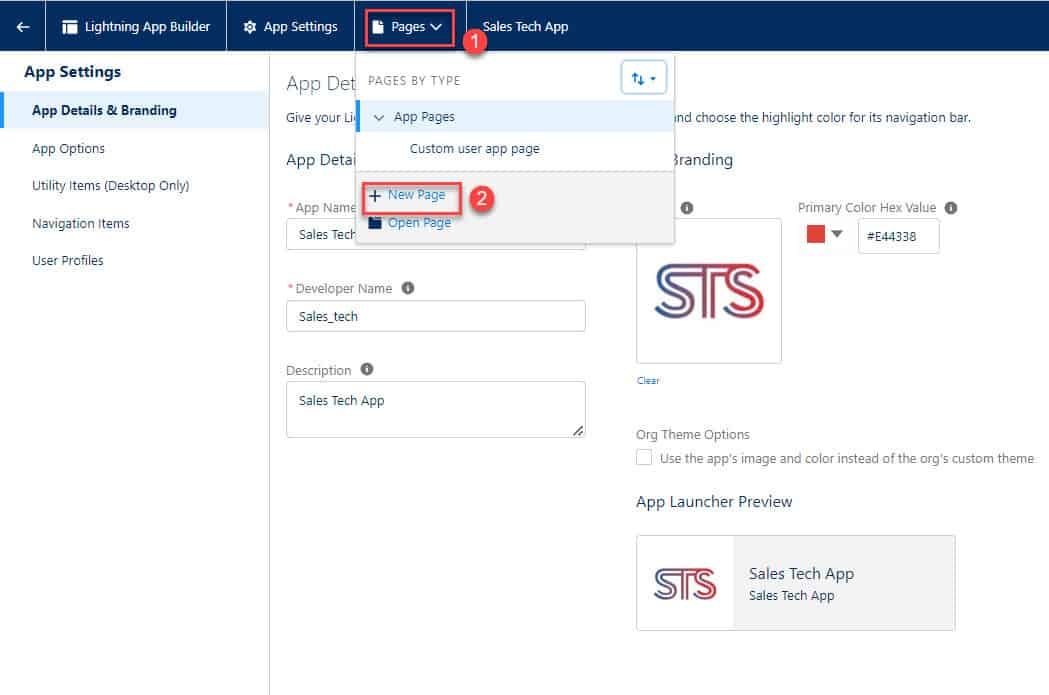This screenshot has width=1049, height=695.
Task: Open Lightning App Builder icon
Action: click(x=70, y=27)
